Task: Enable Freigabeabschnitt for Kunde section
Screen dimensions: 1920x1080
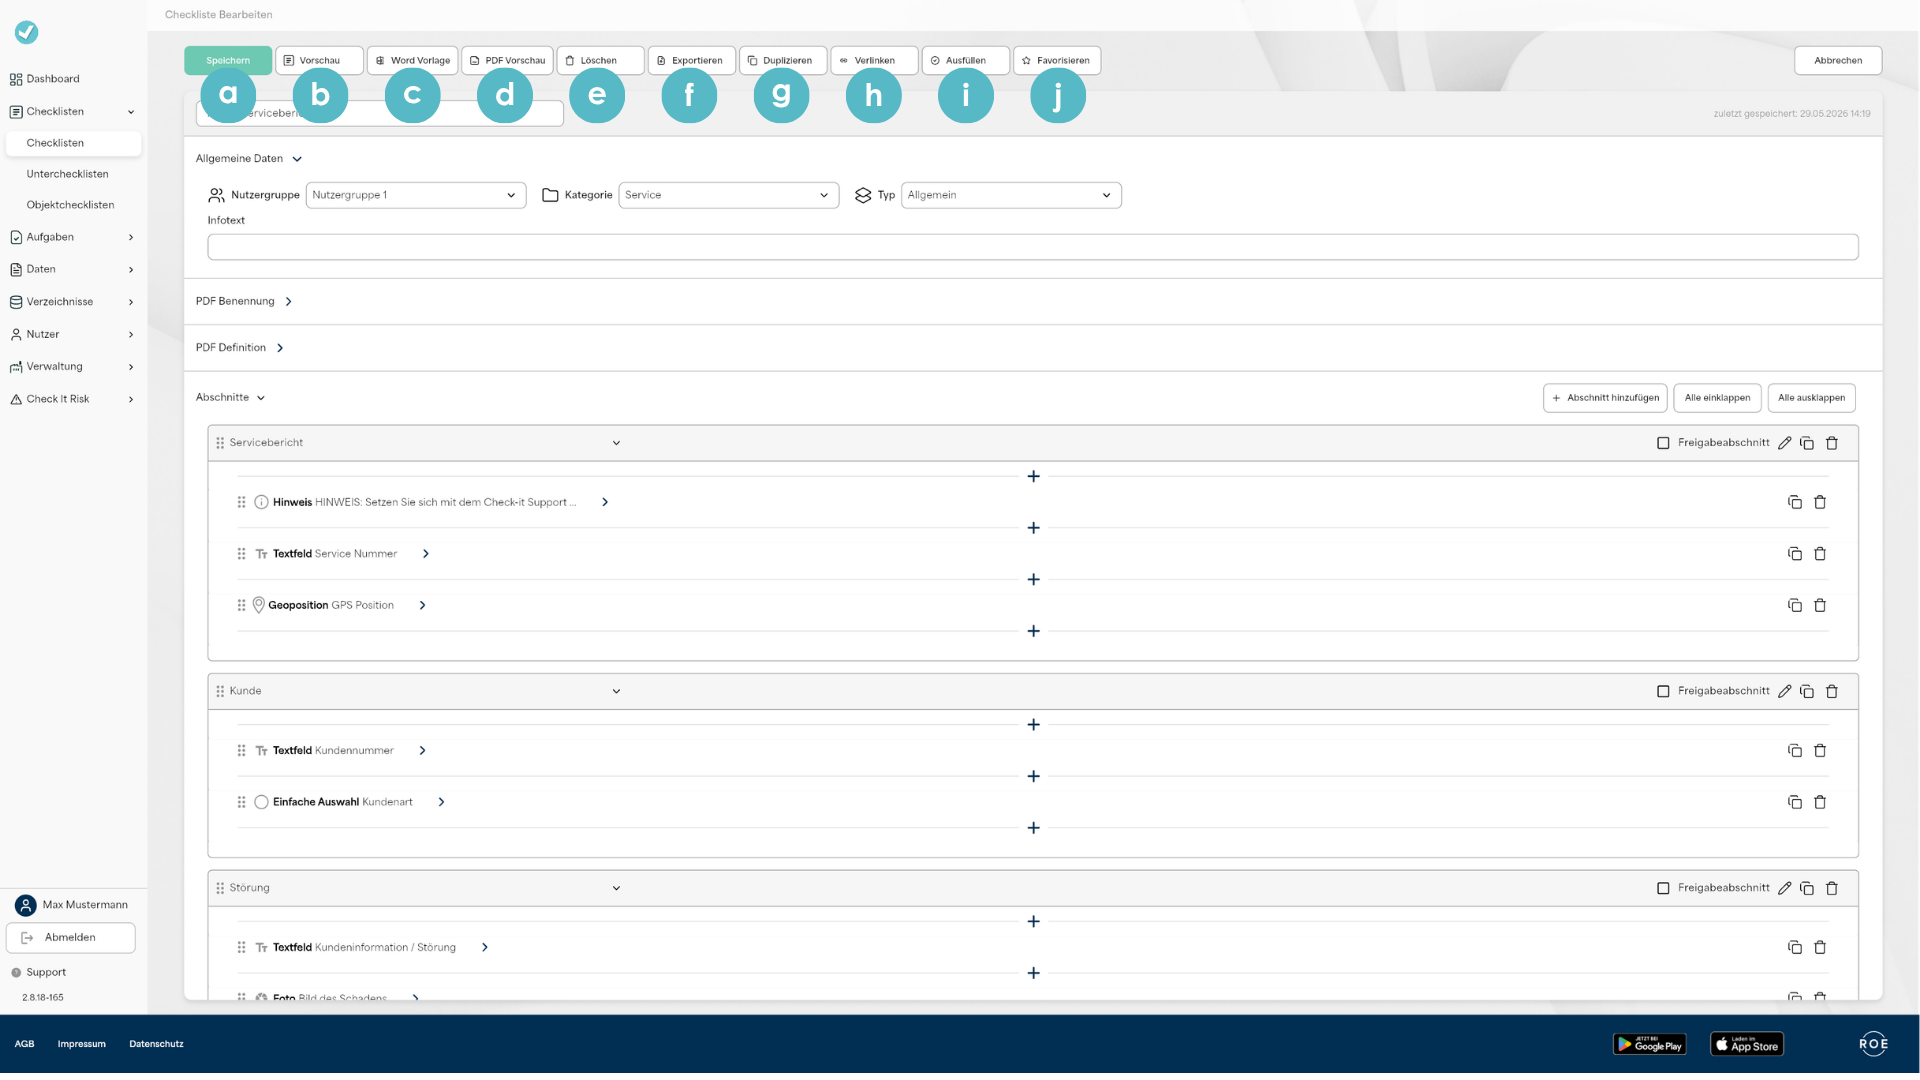Action: tap(1663, 691)
